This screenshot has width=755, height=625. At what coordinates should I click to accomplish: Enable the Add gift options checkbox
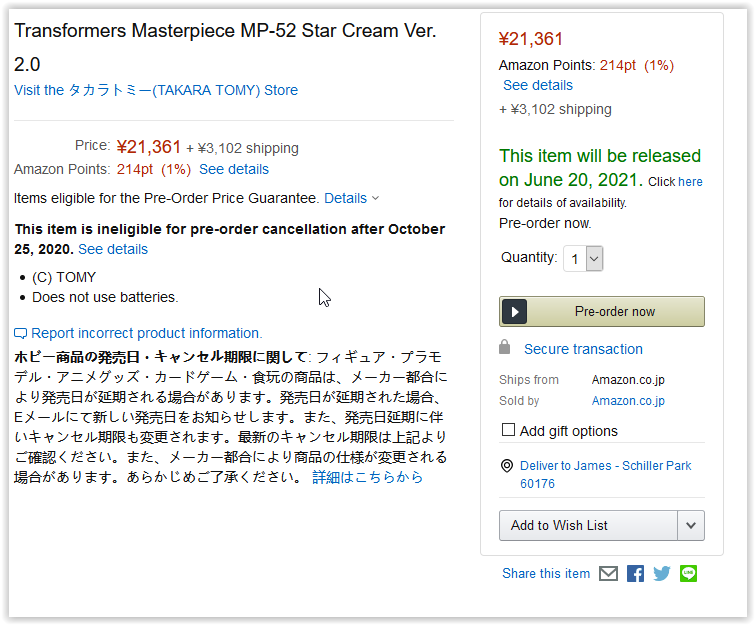509,430
